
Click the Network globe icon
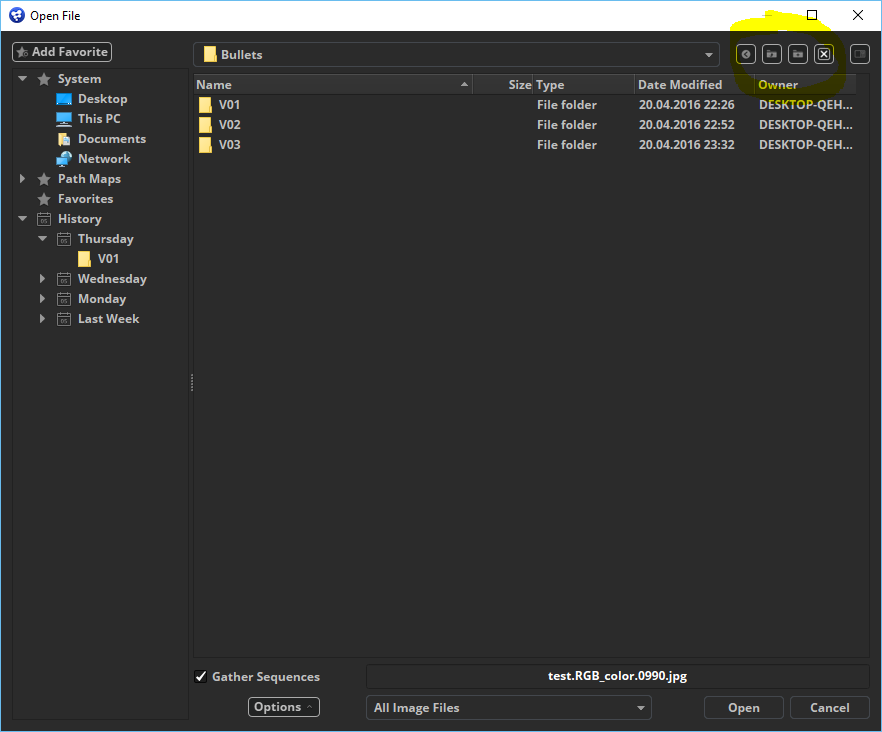point(64,159)
